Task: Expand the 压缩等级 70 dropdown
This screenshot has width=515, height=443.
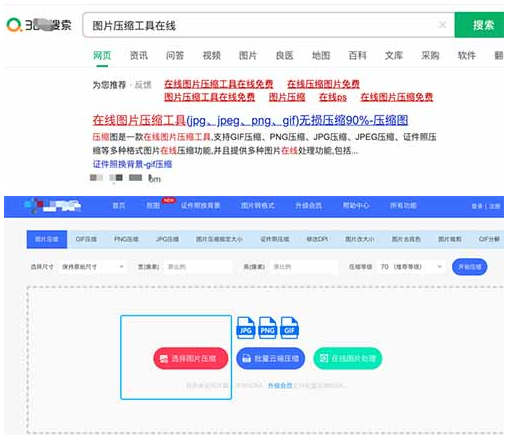Action: [411, 267]
